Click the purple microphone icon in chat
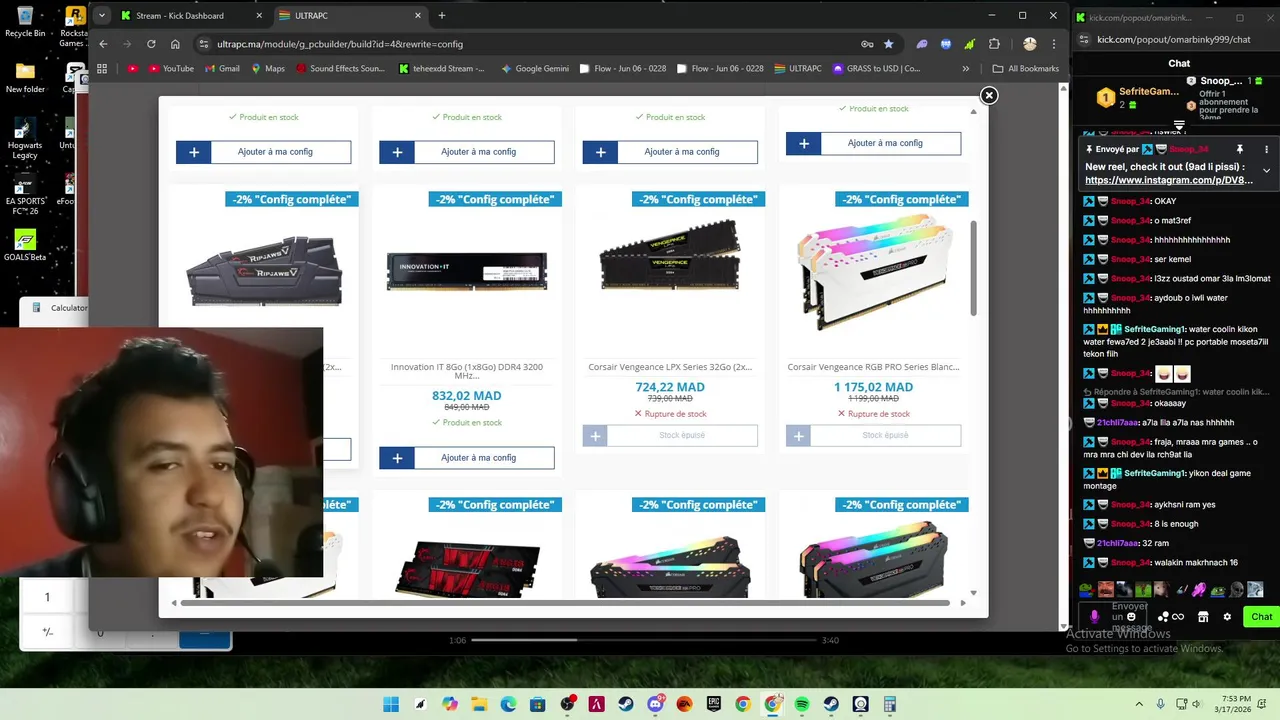 click(1095, 617)
